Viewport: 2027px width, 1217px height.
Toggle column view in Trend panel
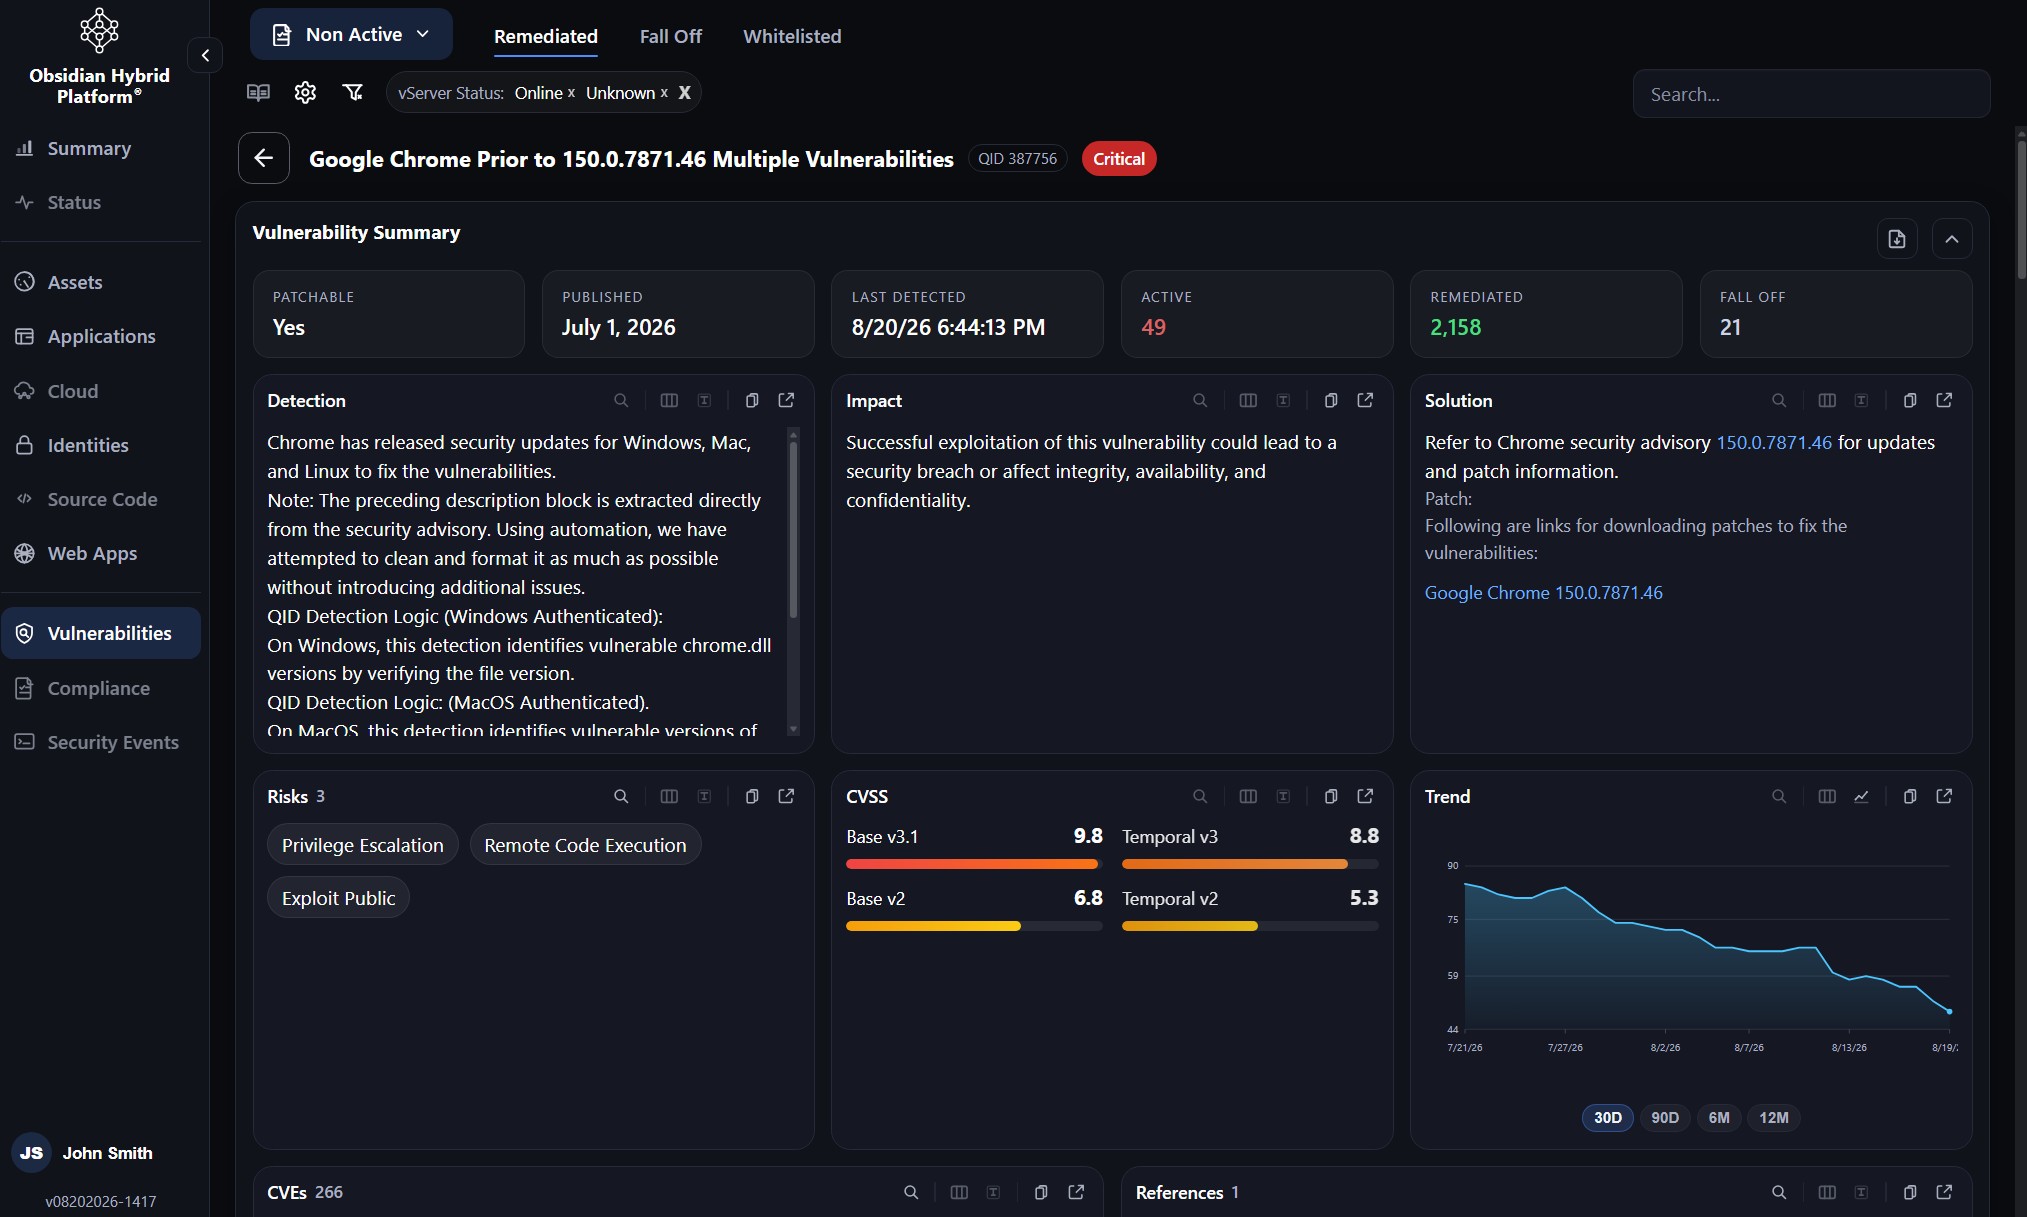point(1827,796)
